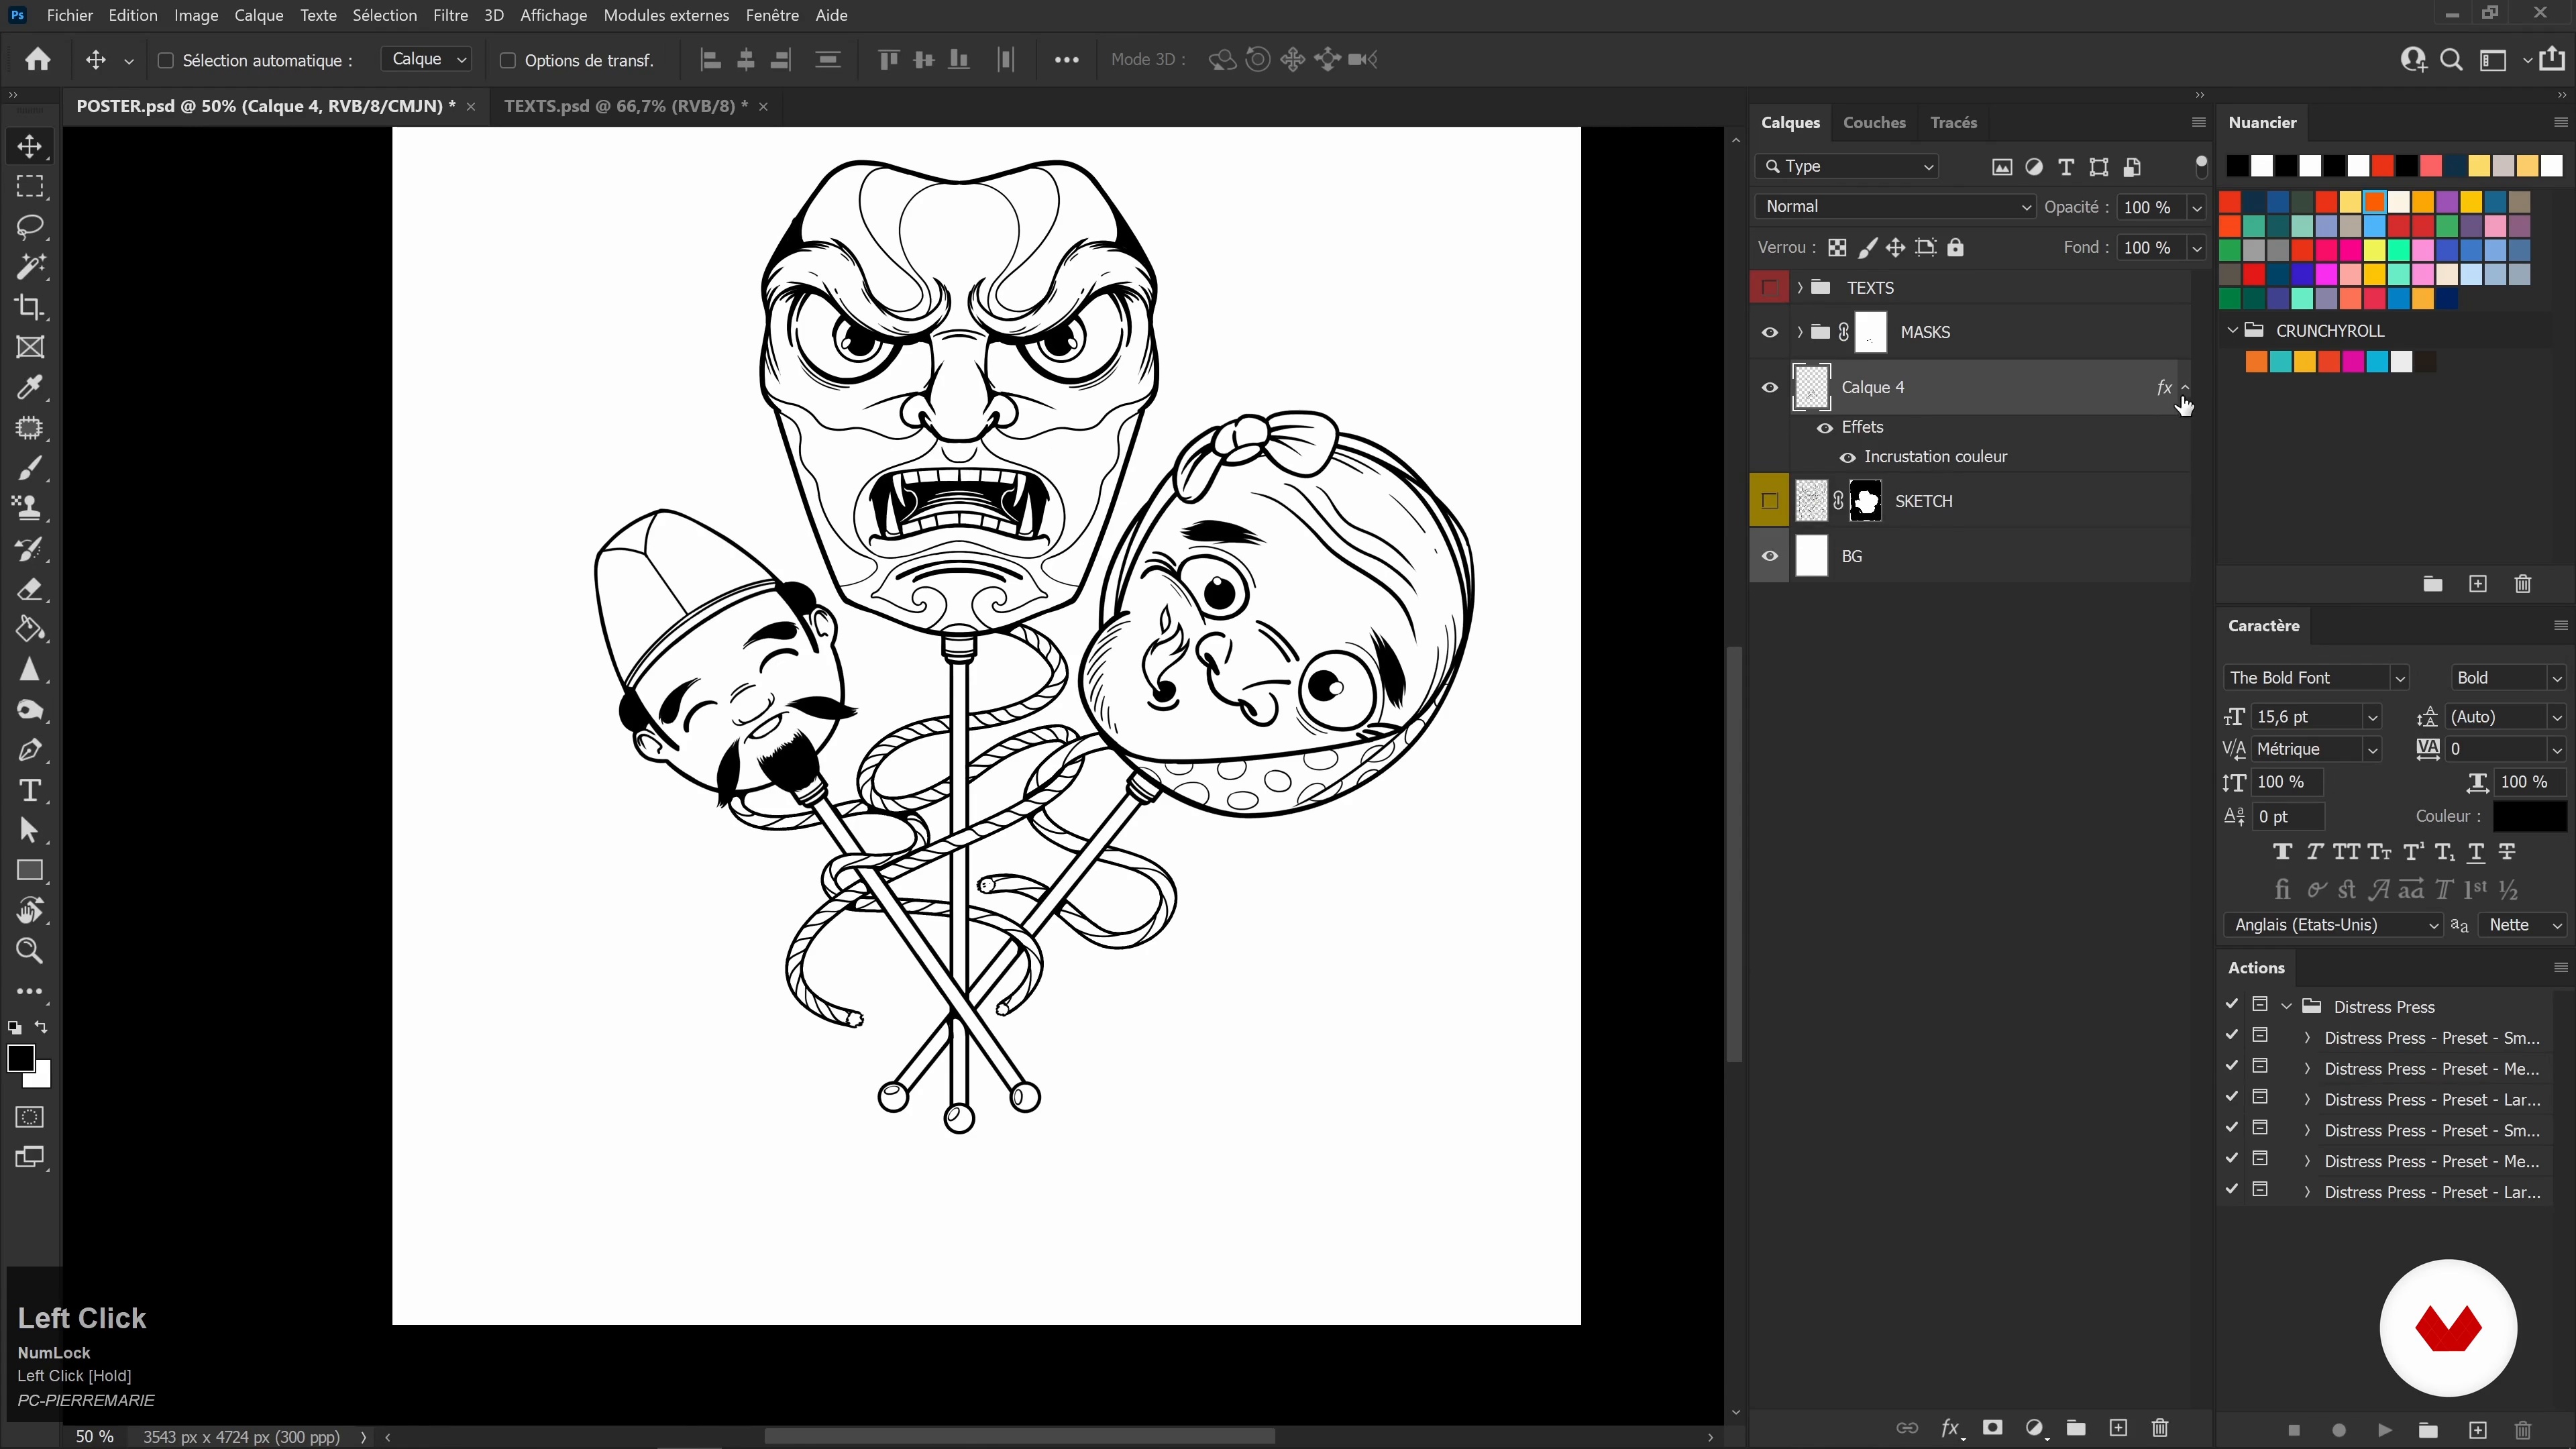This screenshot has width=2576, height=1449.
Task: Select the Eyedropper tool
Action: coord(30,388)
